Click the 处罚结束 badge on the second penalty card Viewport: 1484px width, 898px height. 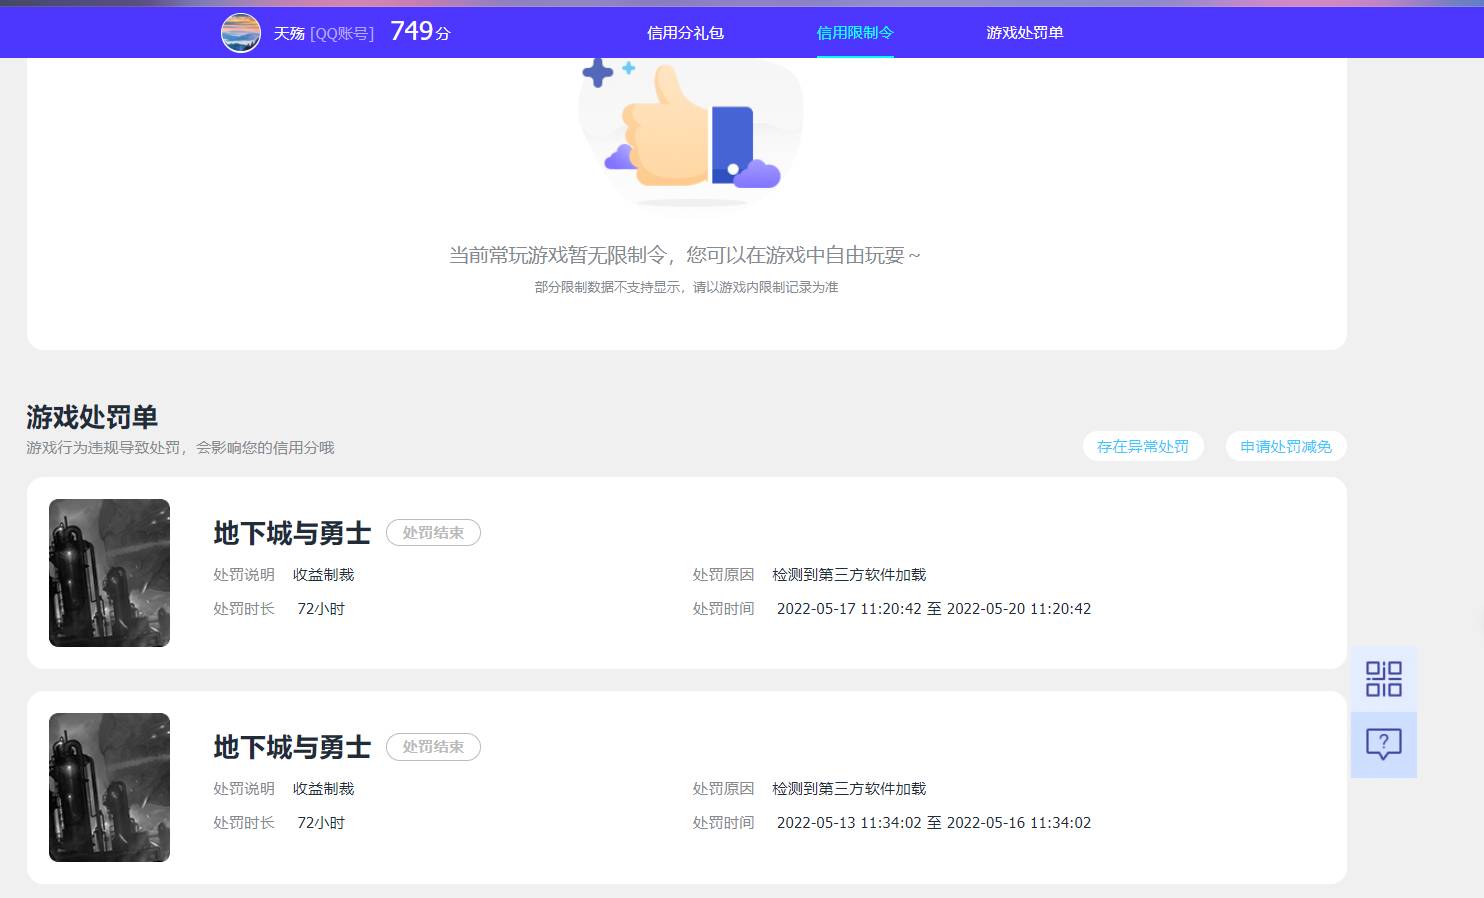click(433, 746)
